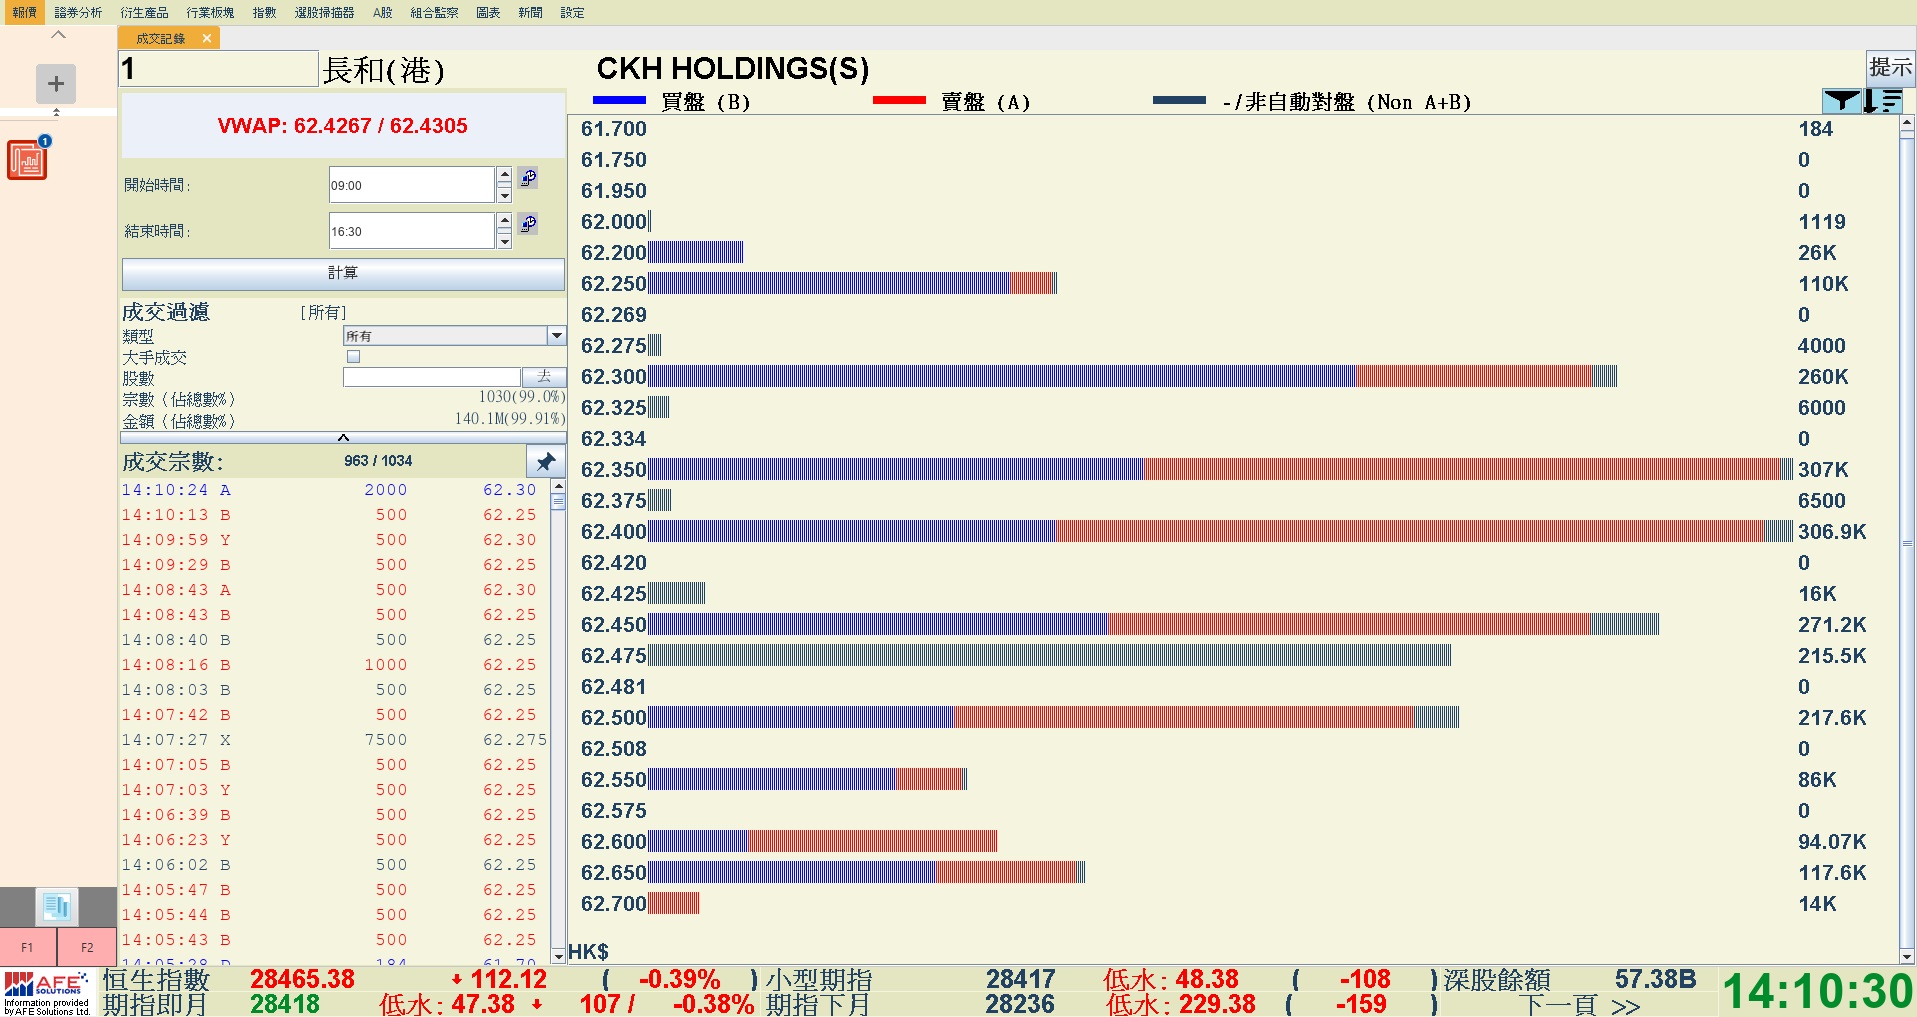Image resolution: width=1917 pixels, height=1017 pixels.
Task: Select the trade row at 14:10:24
Action: (x=334, y=490)
